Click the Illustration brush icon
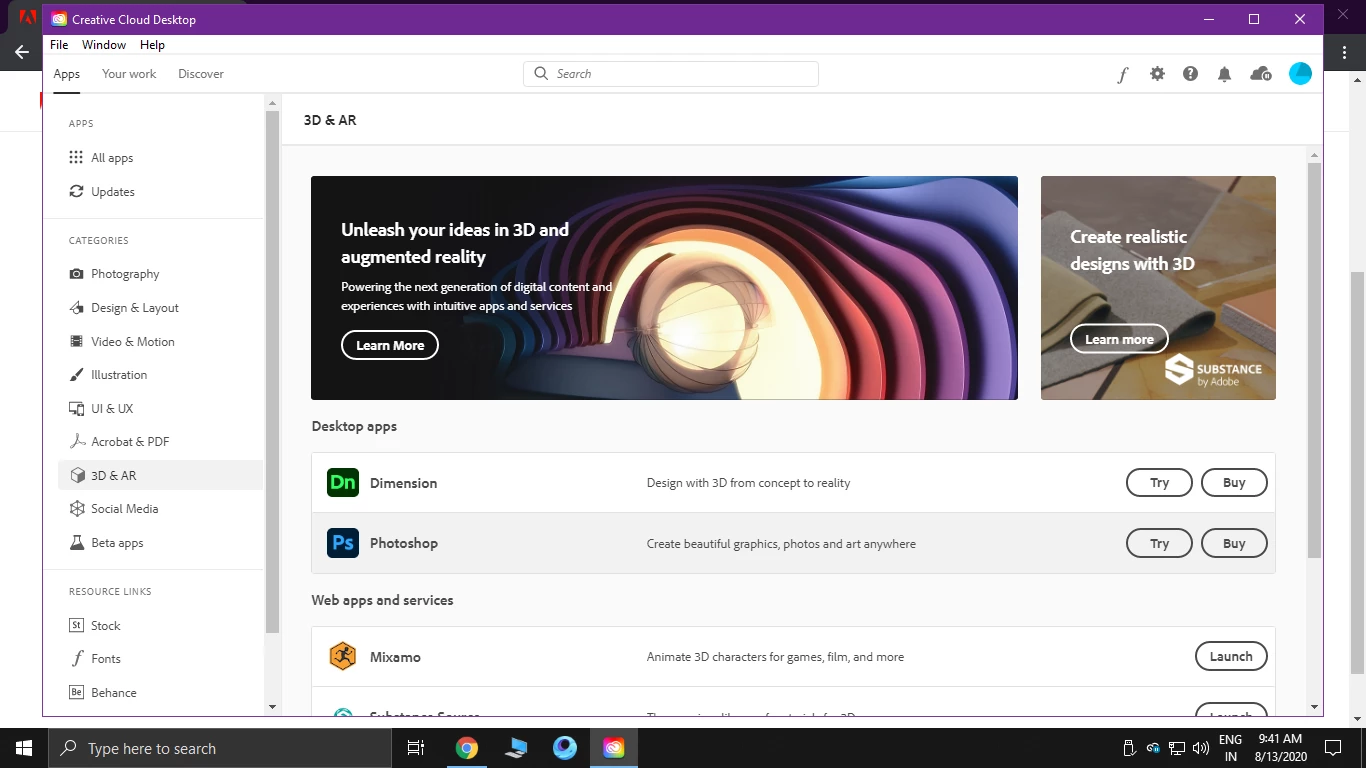This screenshot has height=768, width=1366. [76, 375]
